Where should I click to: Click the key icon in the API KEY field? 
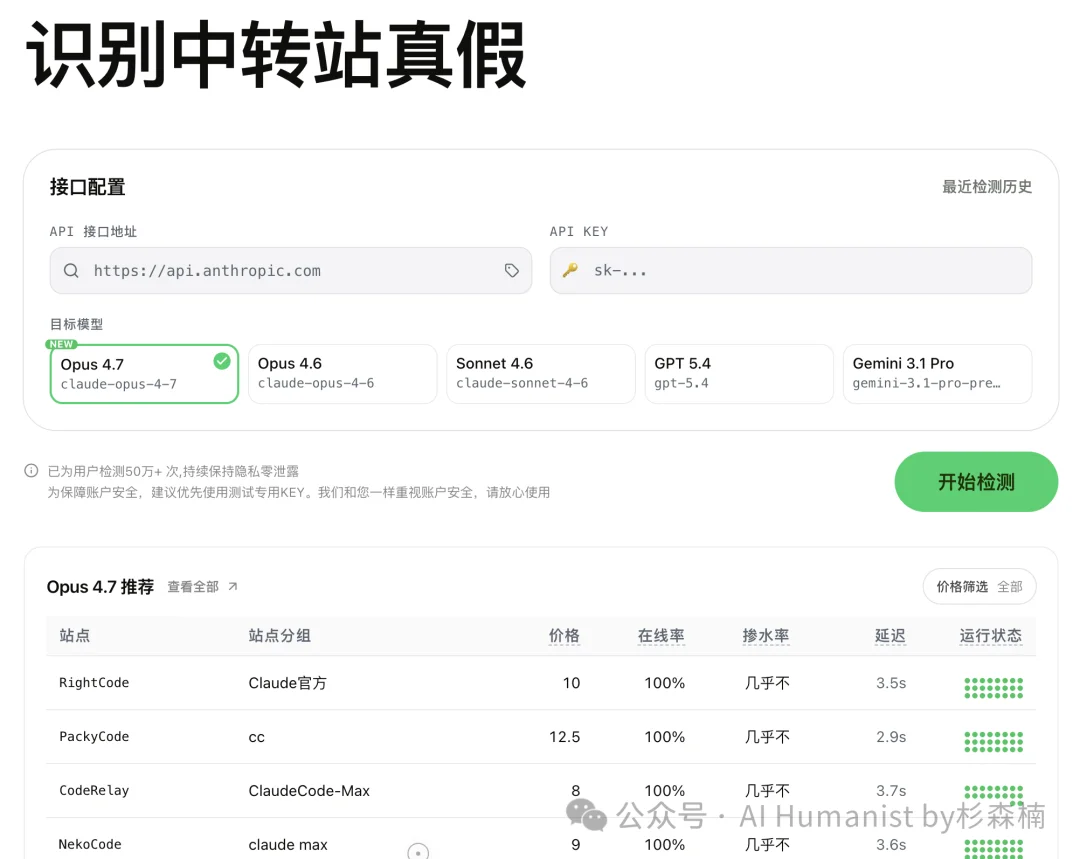click(x=569, y=270)
